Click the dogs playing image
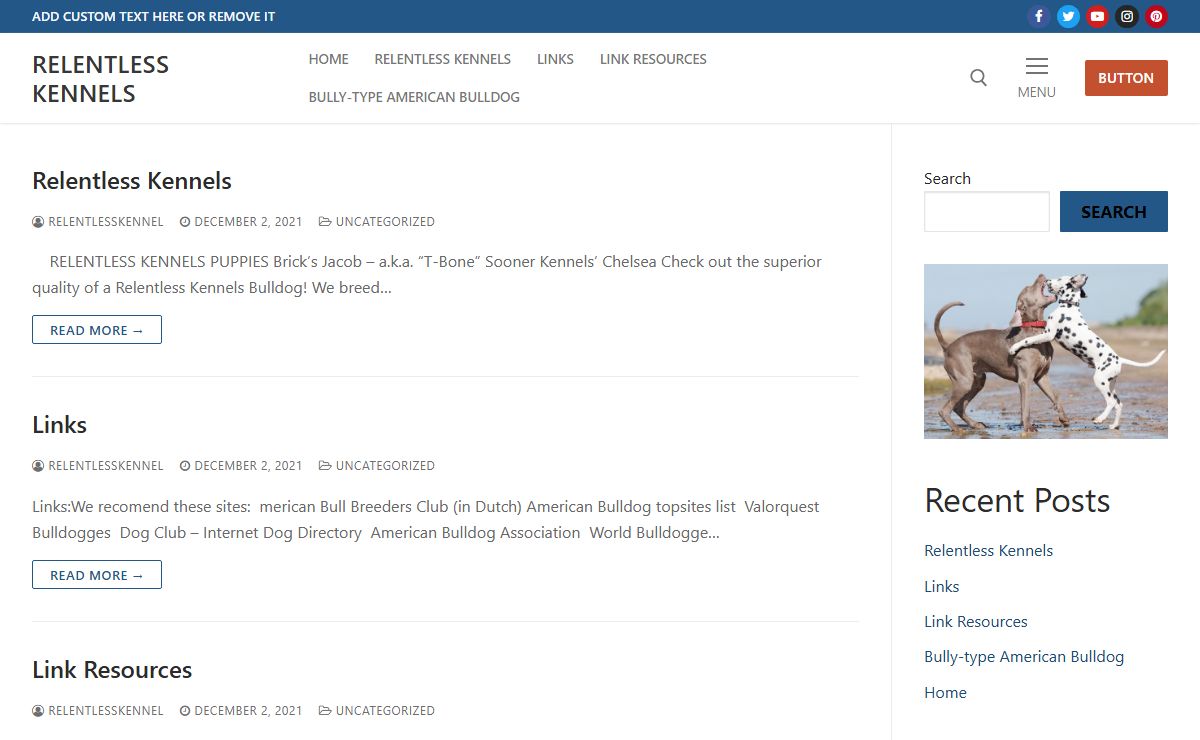 (x=1045, y=351)
